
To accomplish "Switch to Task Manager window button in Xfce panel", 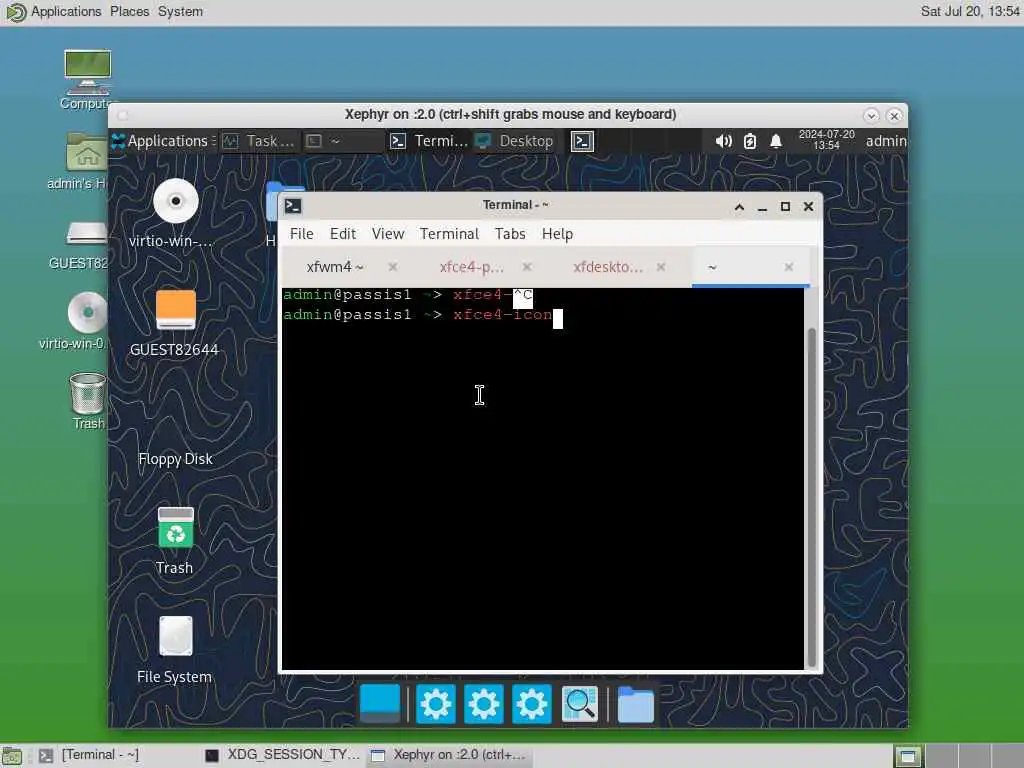I will [259, 141].
